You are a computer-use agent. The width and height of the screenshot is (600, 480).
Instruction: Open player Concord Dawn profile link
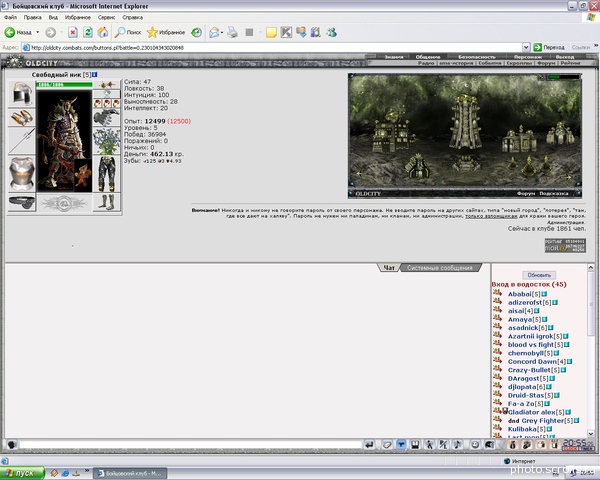coord(532,361)
